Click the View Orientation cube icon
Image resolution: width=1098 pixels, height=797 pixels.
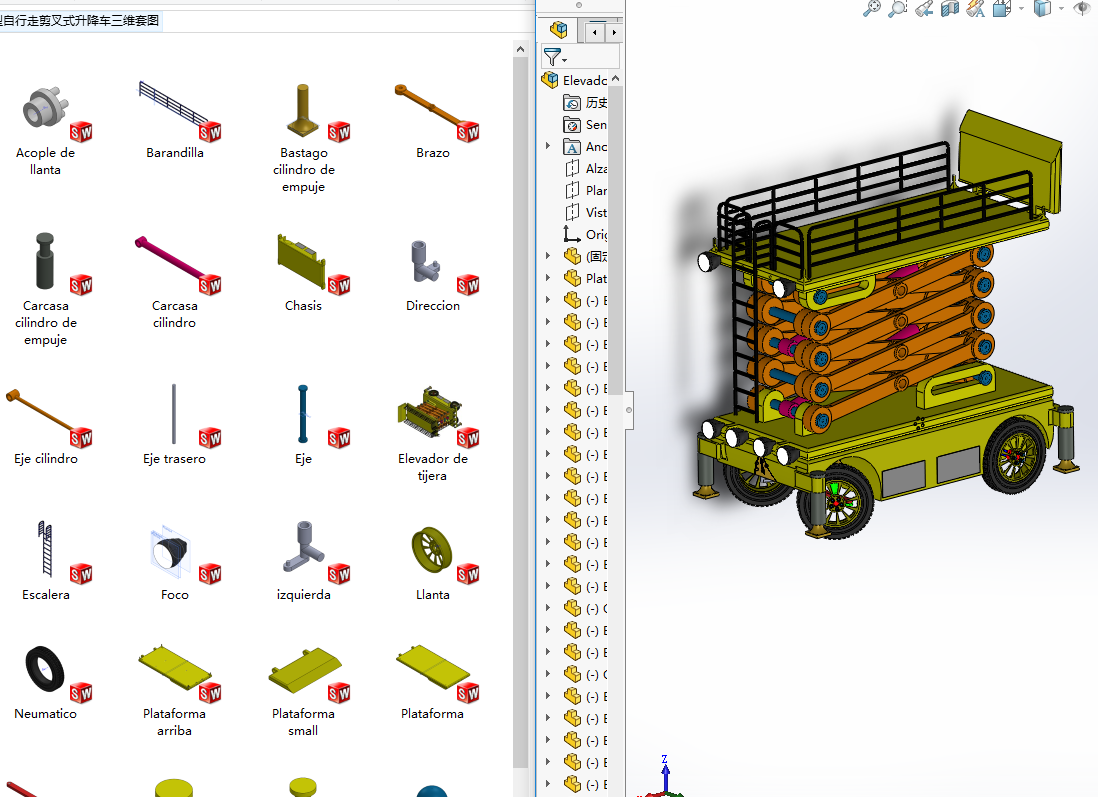[1002, 8]
